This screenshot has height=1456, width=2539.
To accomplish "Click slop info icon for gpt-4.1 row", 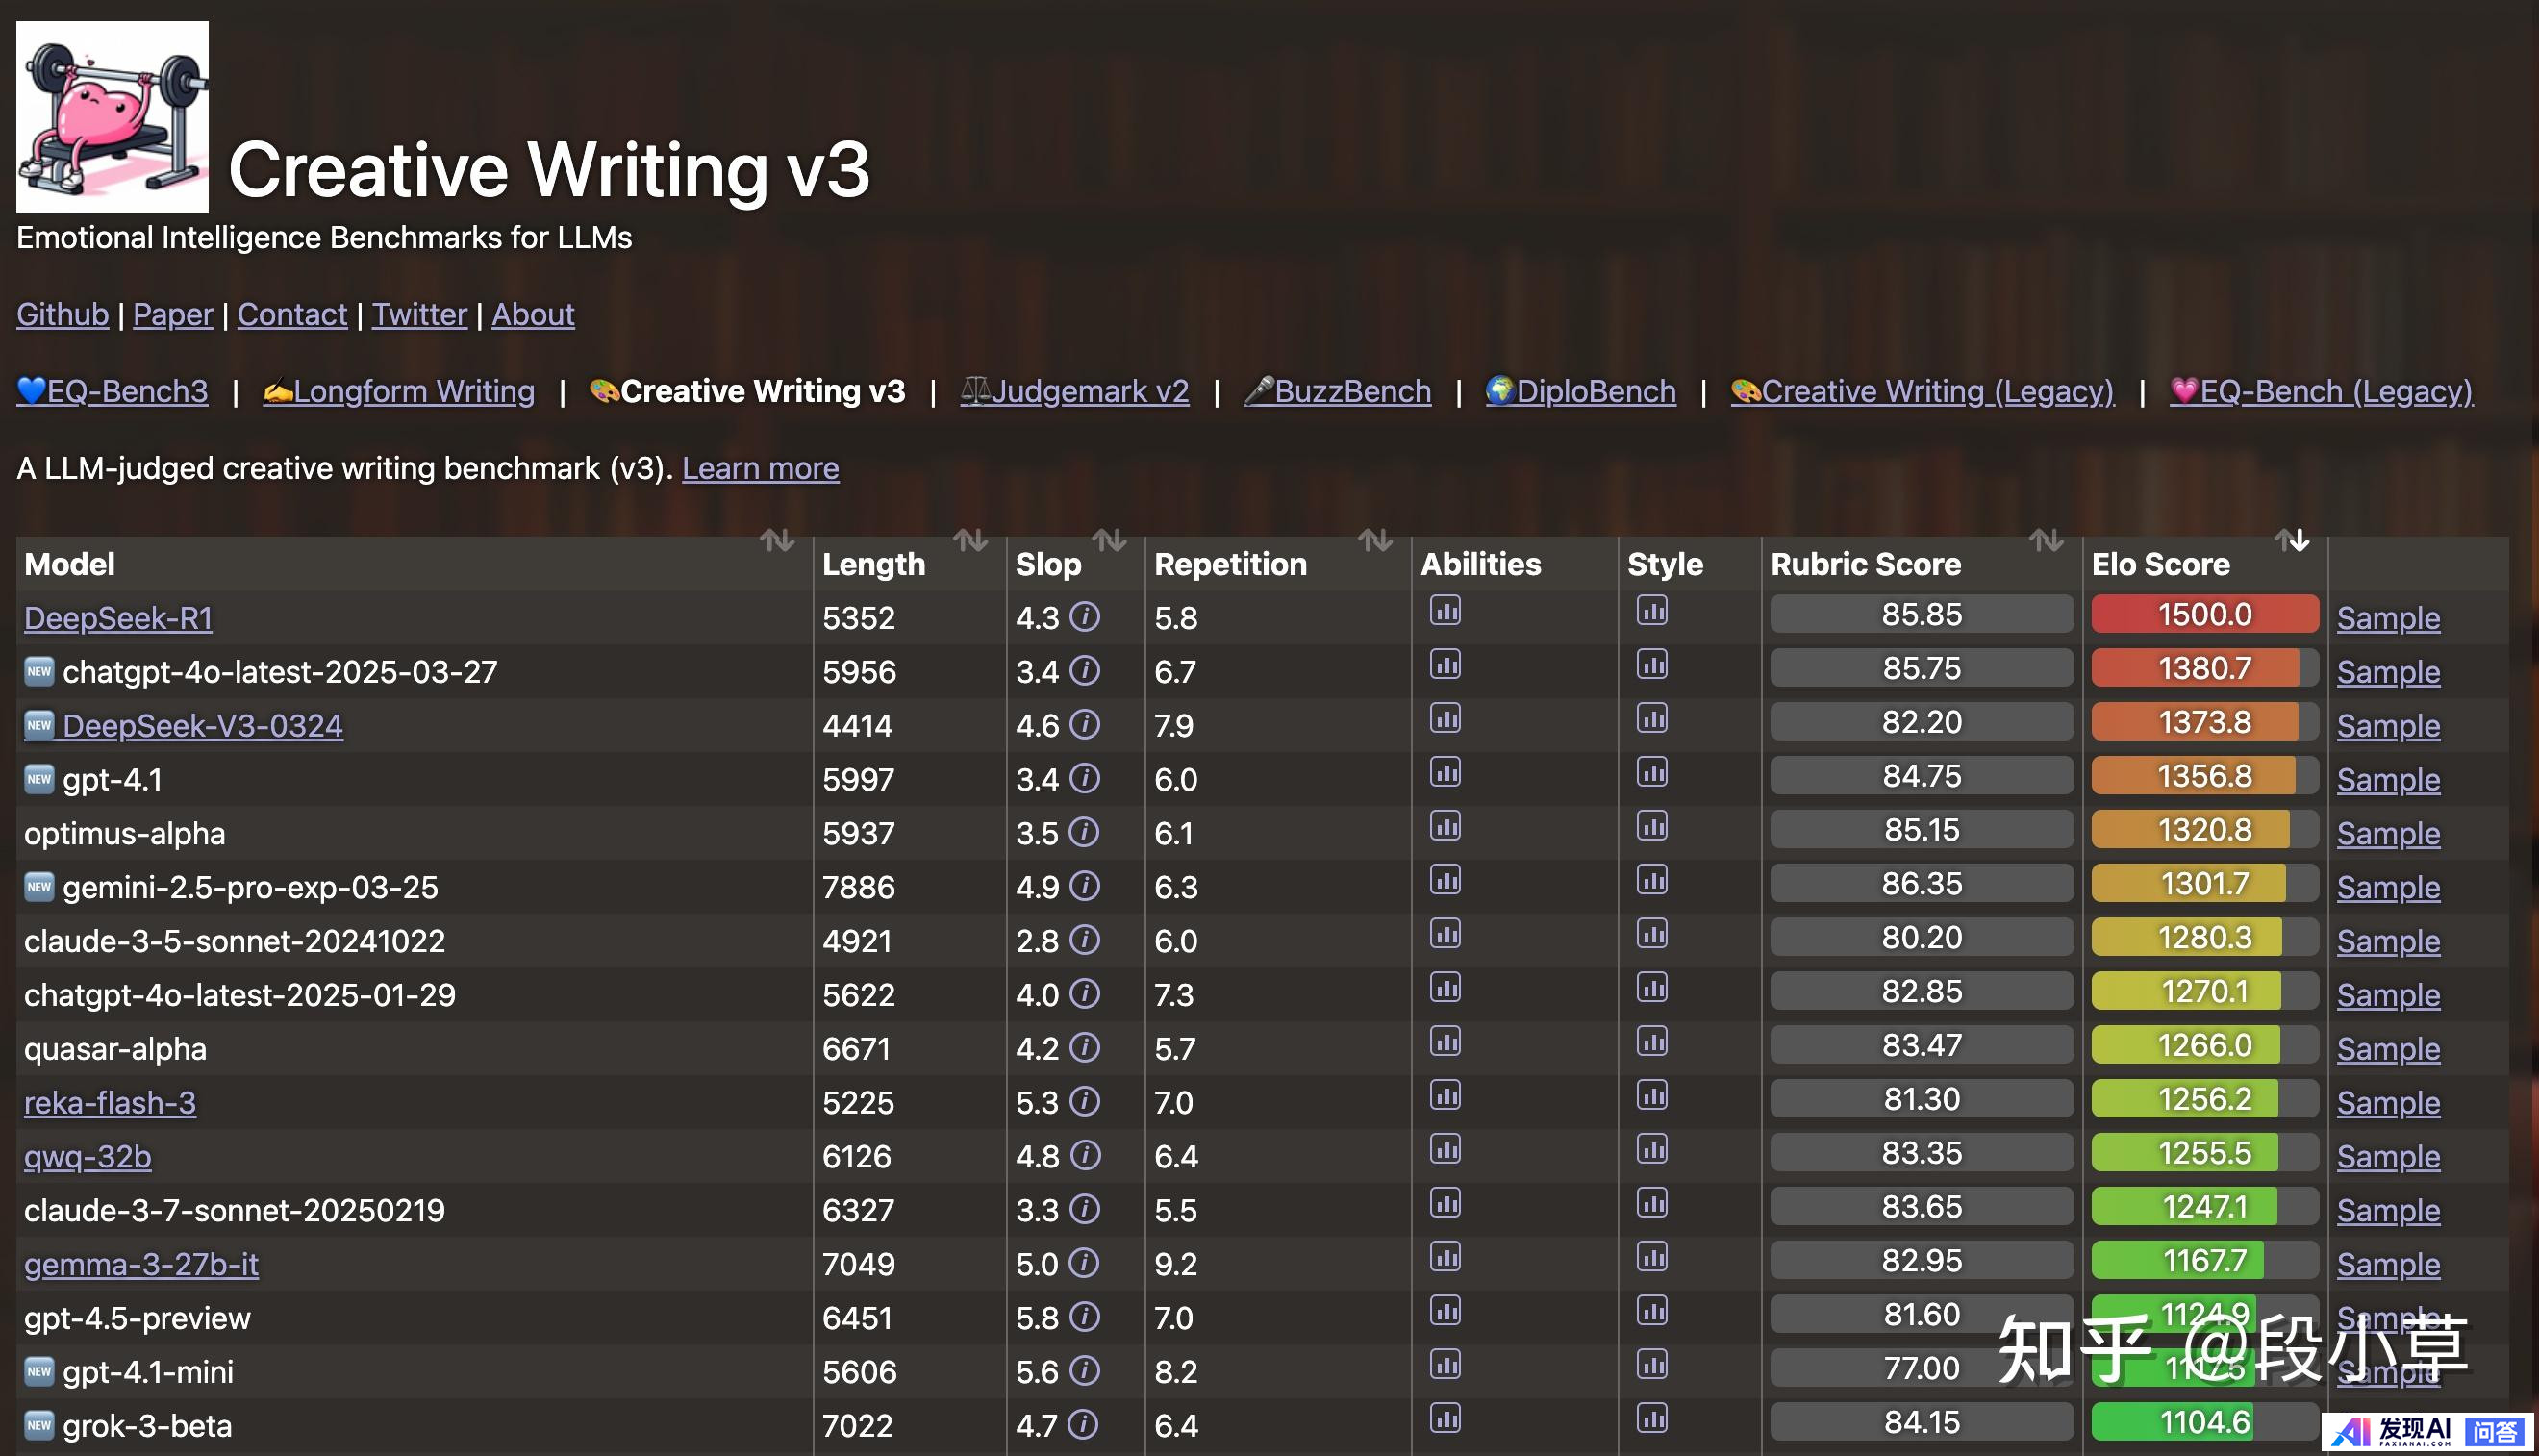I will coord(1085,778).
